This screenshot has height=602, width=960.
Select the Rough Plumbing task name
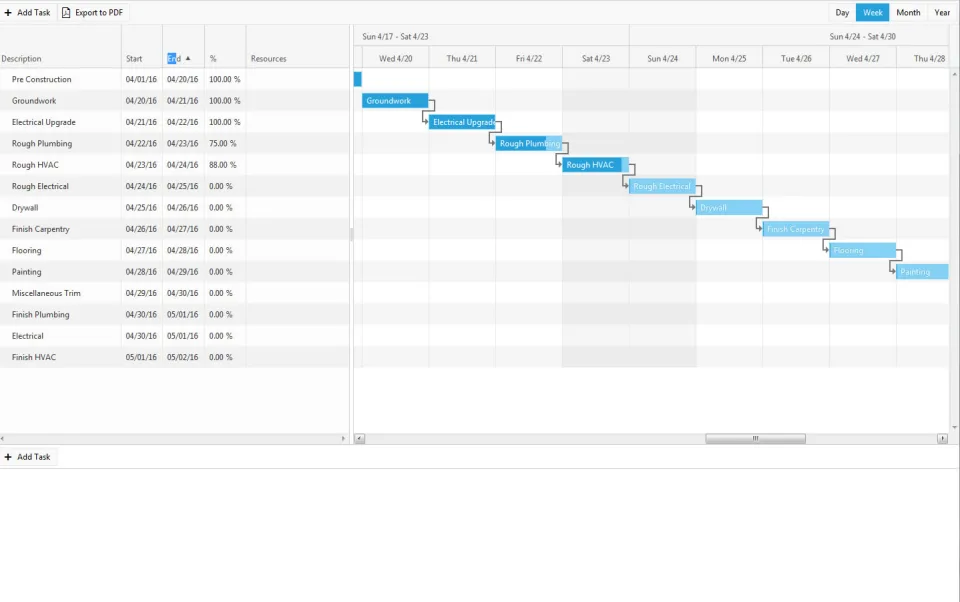(42, 143)
